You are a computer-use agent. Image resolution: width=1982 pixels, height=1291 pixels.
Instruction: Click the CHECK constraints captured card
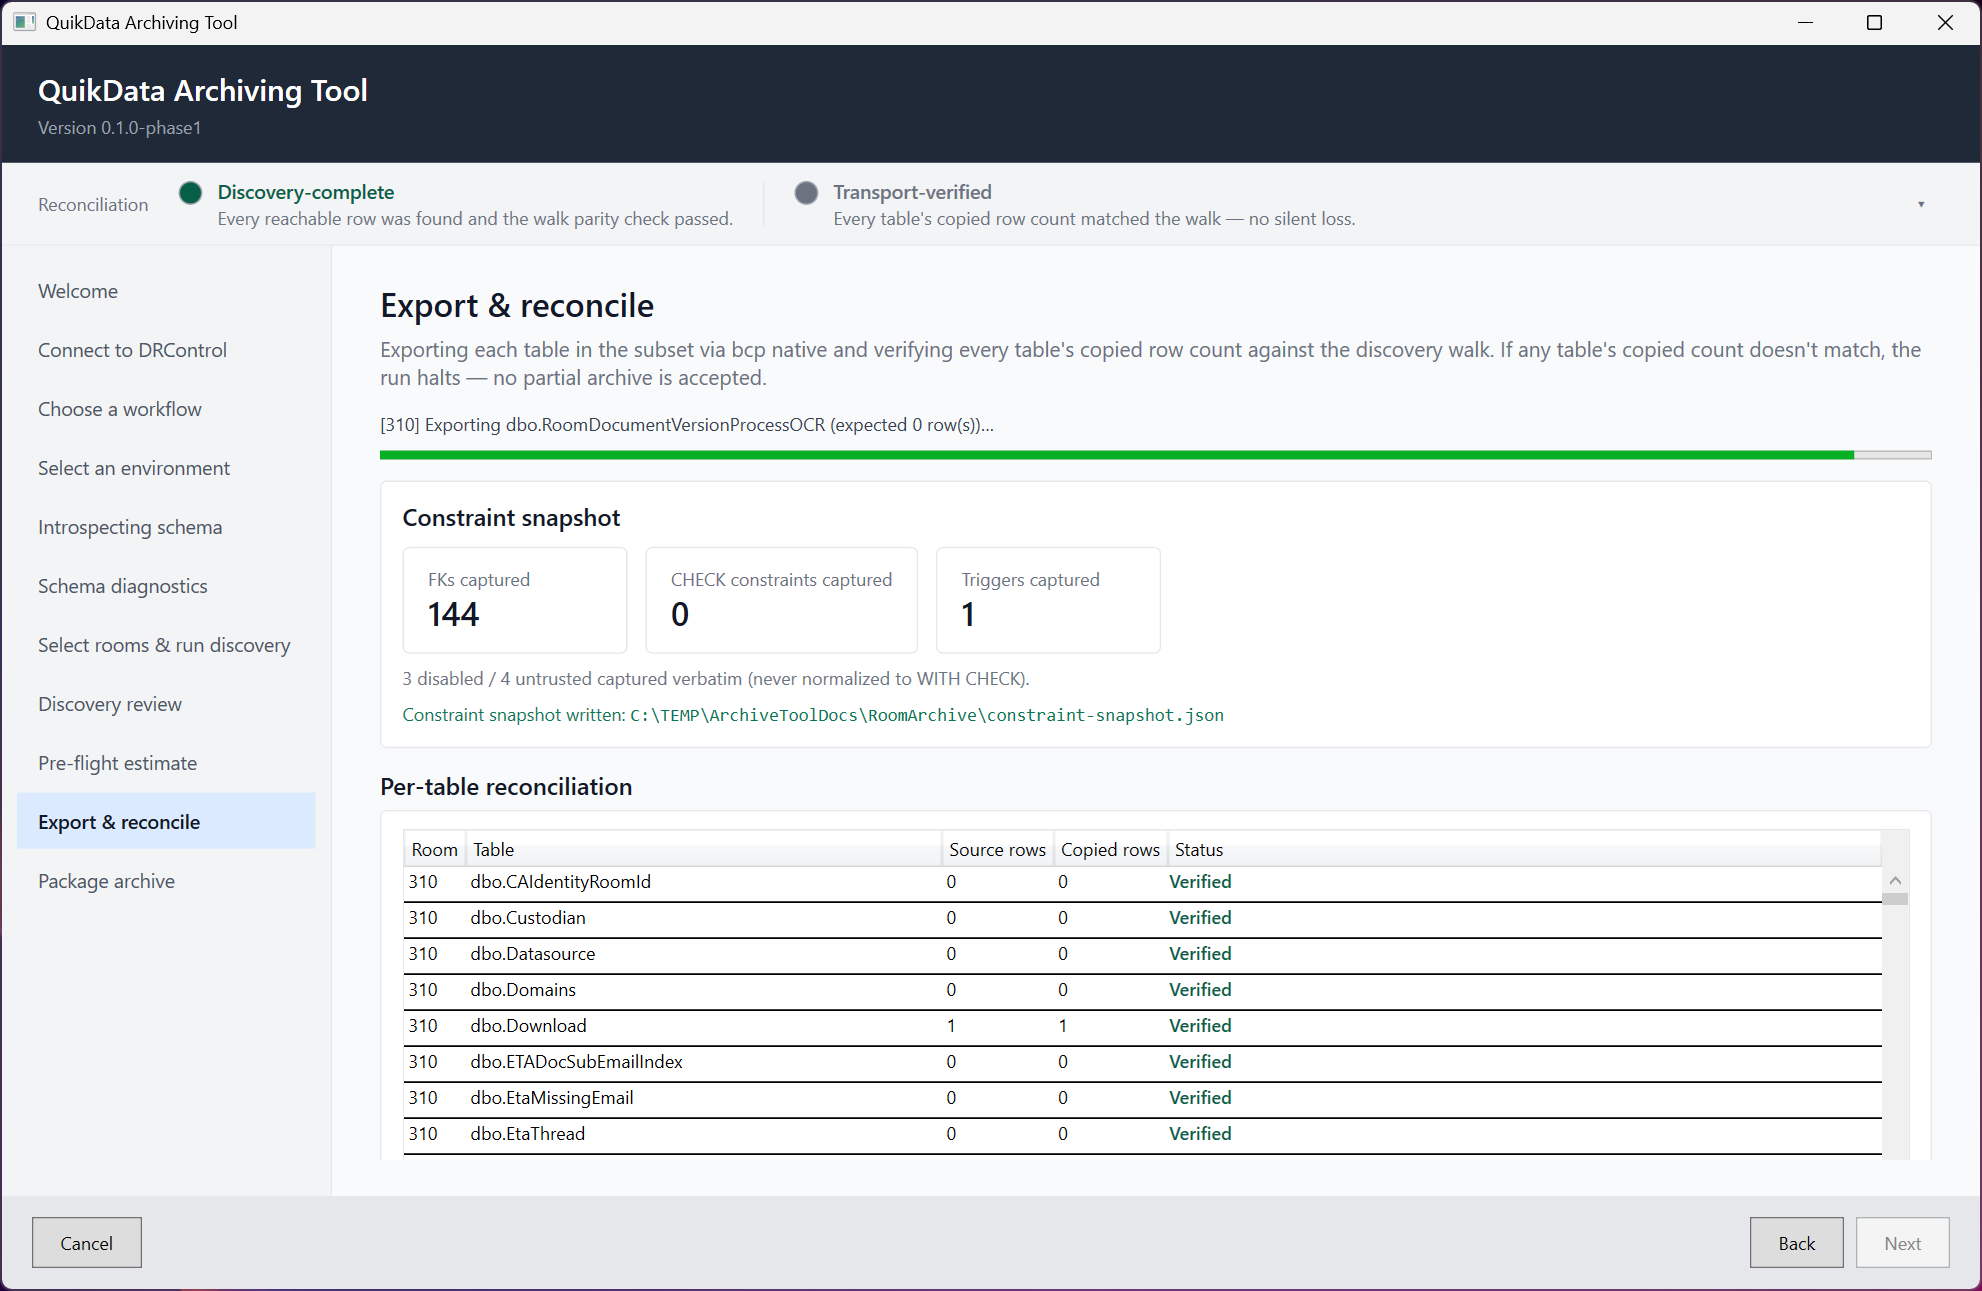pyautogui.click(x=781, y=600)
